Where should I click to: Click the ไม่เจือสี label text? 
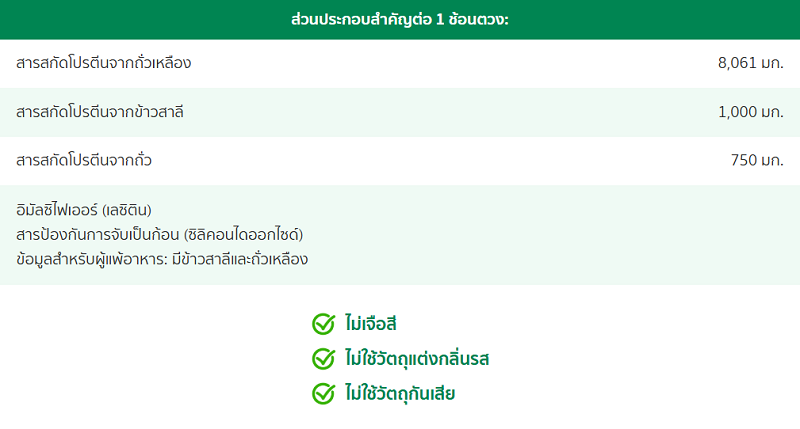click(371, 323)
